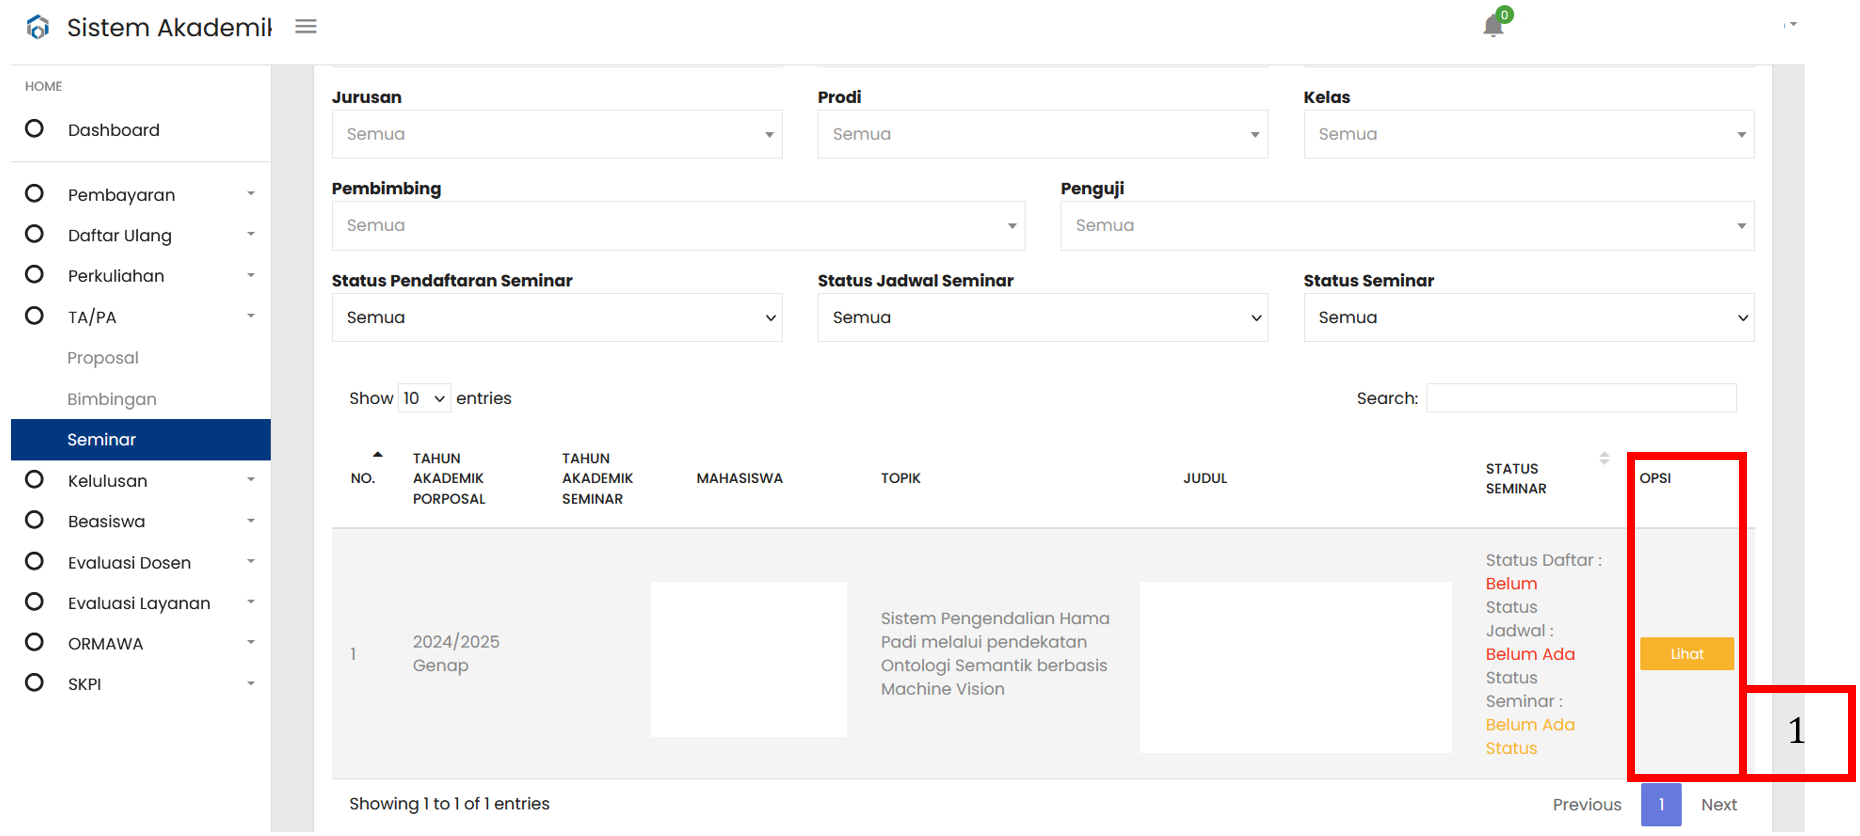Click the circle icon beside TA/PA
Screen dimensions: 1860x836
point(34,316)
